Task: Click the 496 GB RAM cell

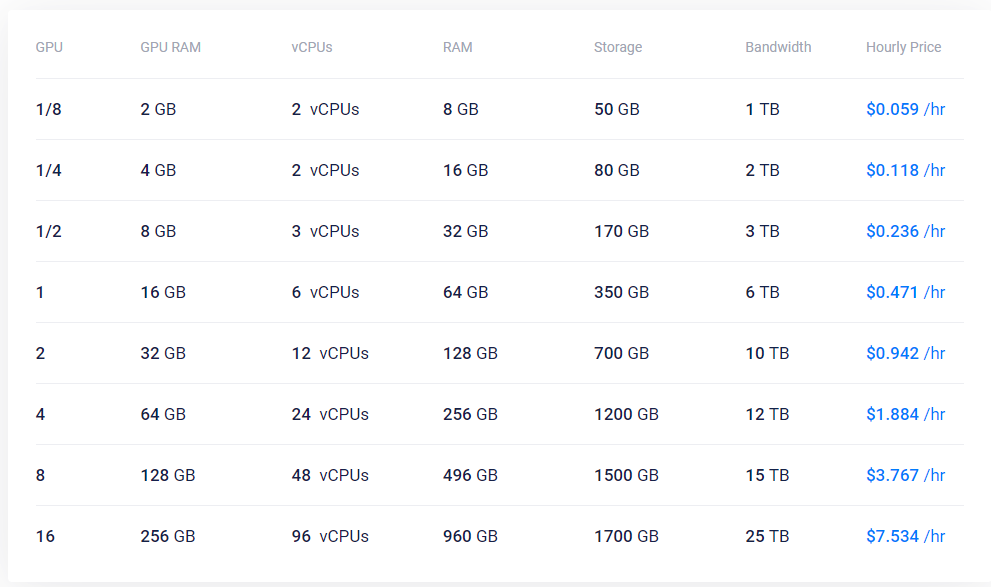Action: tap(470, 475)
